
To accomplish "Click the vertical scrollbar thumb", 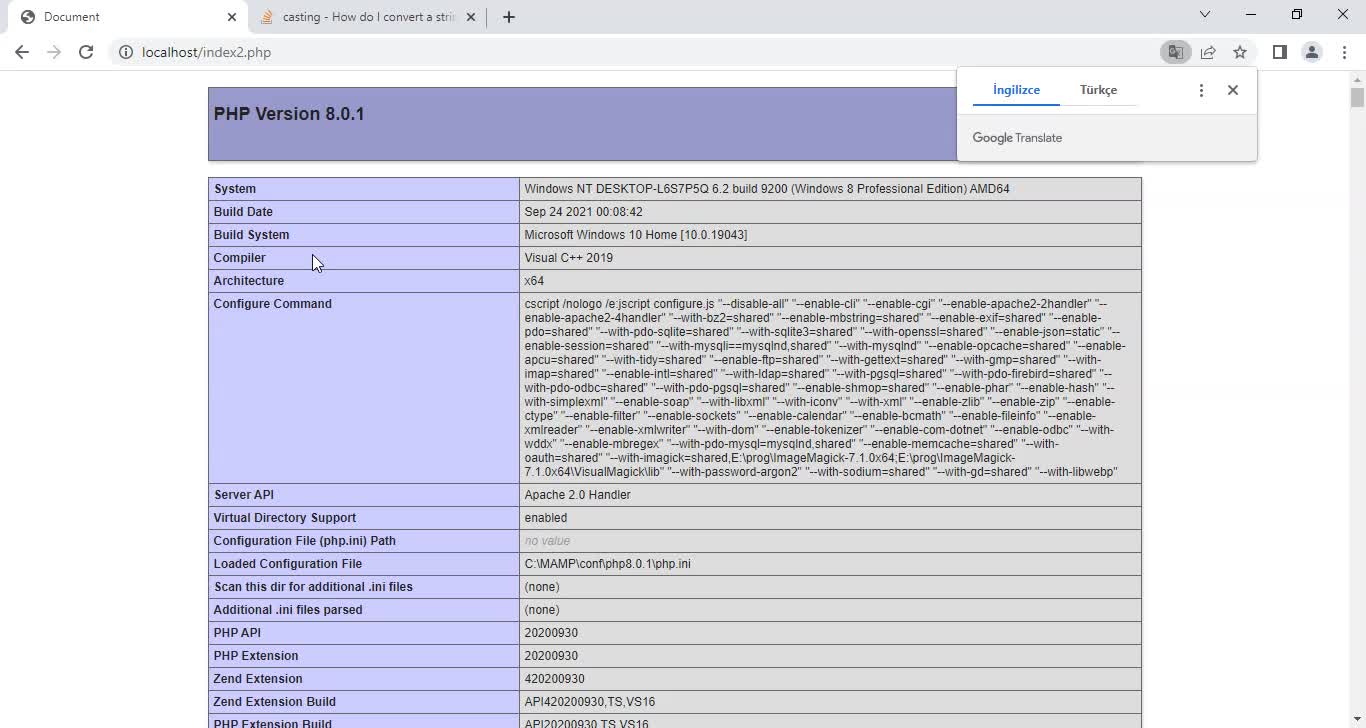I will (x=1357, y=97).
